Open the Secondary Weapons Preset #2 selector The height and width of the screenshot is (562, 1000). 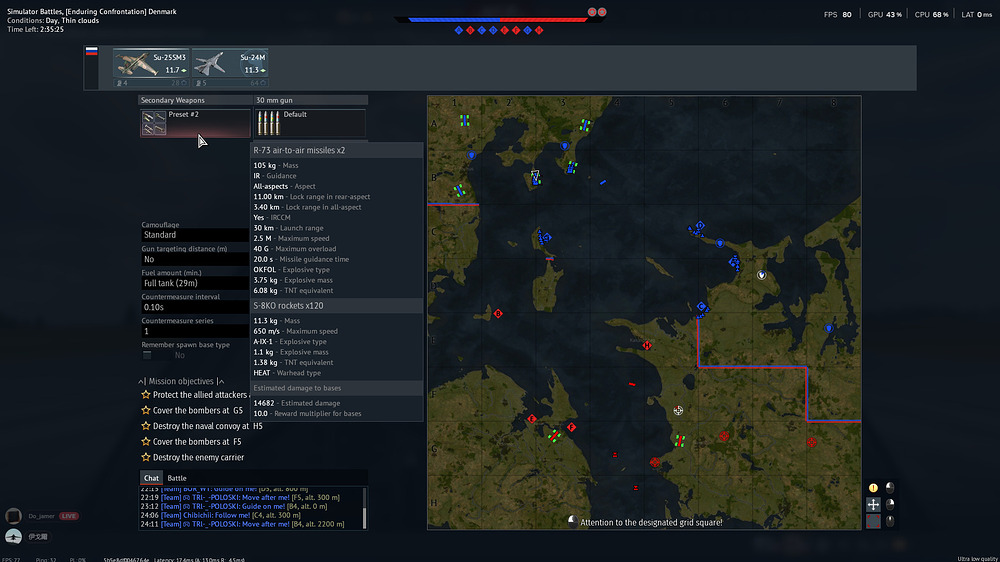[x=195, y=123]
